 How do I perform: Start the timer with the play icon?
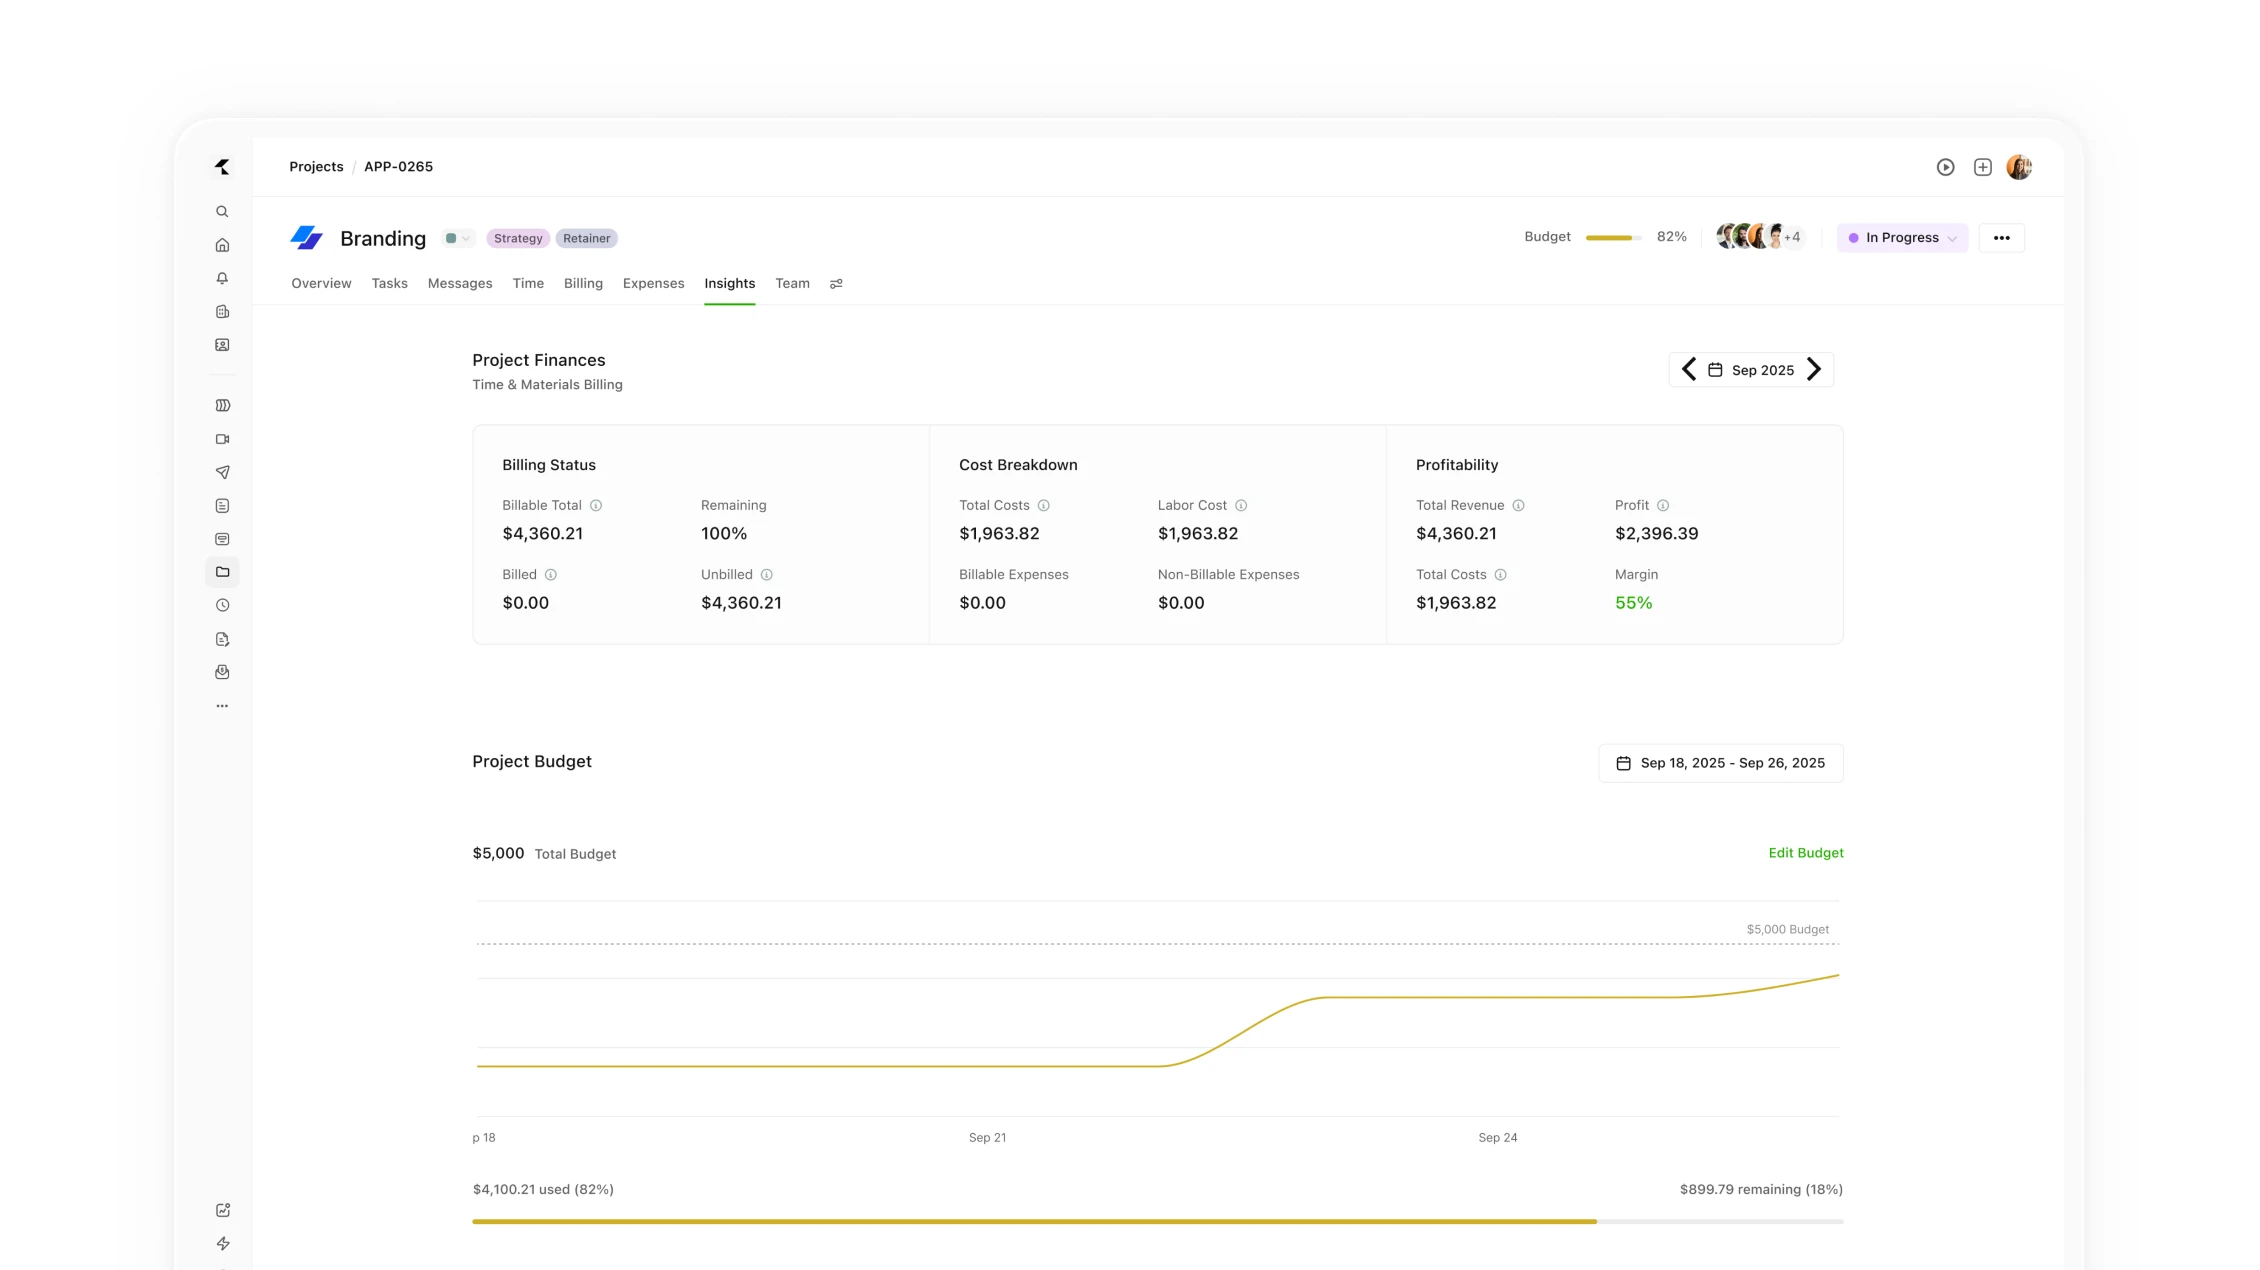1946,167
